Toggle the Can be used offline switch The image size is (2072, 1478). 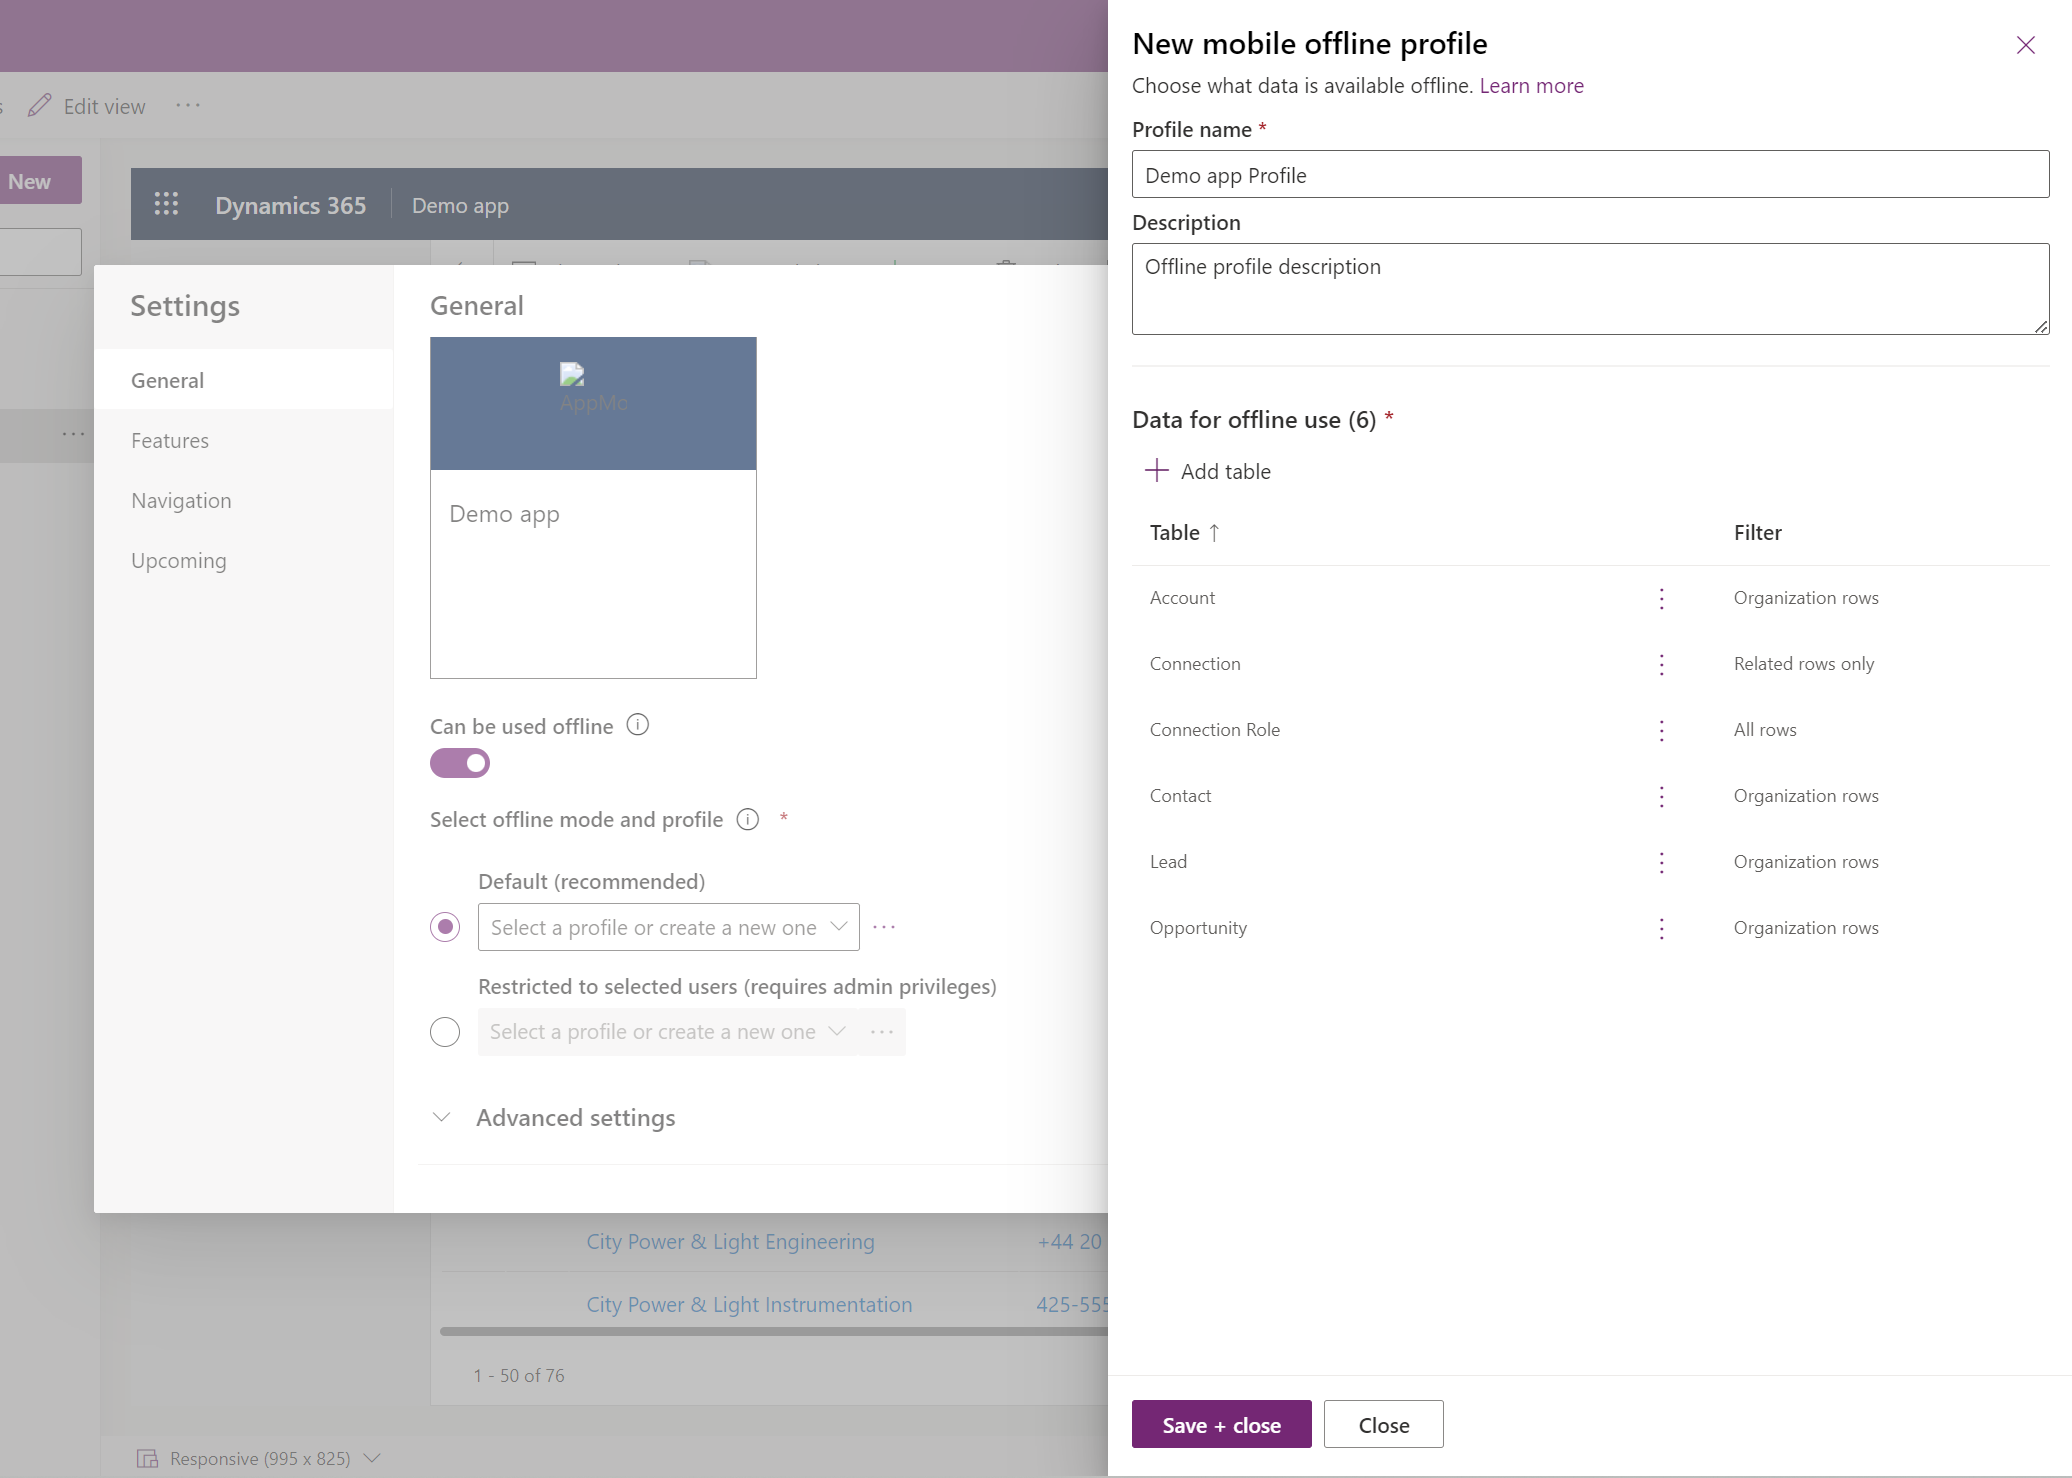(x=459, y=763)
